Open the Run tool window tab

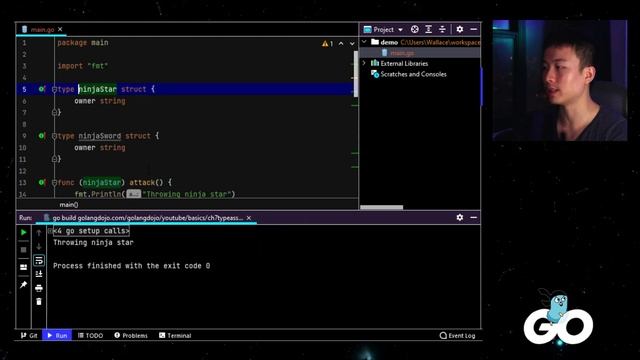[57, 336]
